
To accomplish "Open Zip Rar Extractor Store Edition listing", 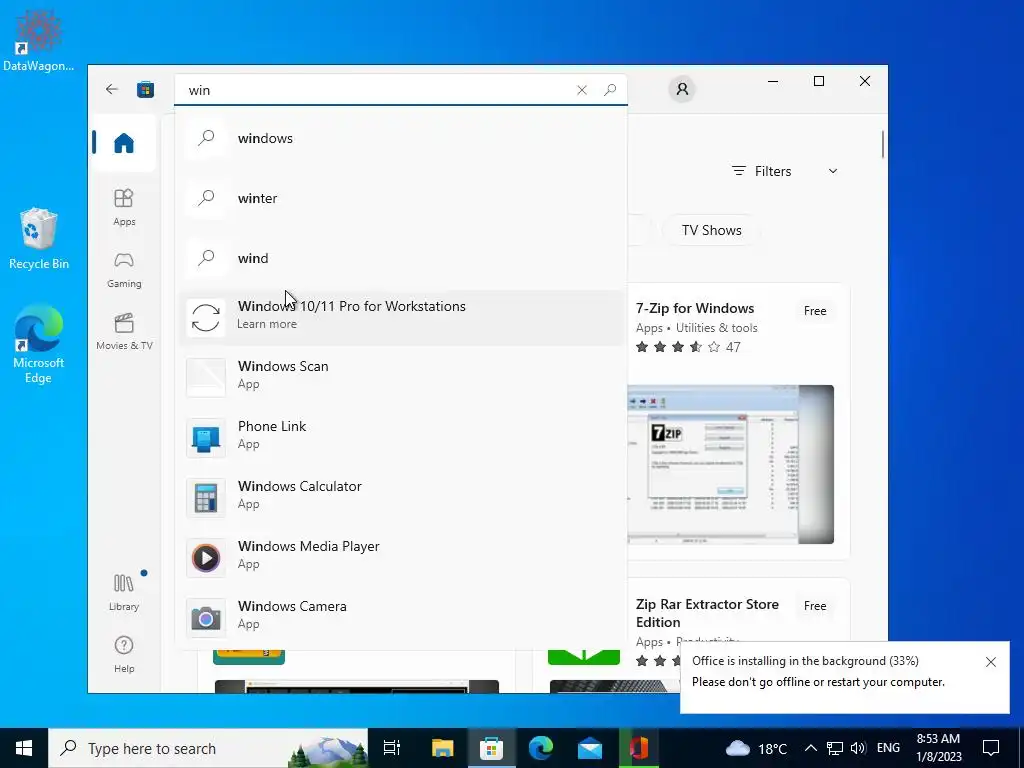I will pos(707,613).
